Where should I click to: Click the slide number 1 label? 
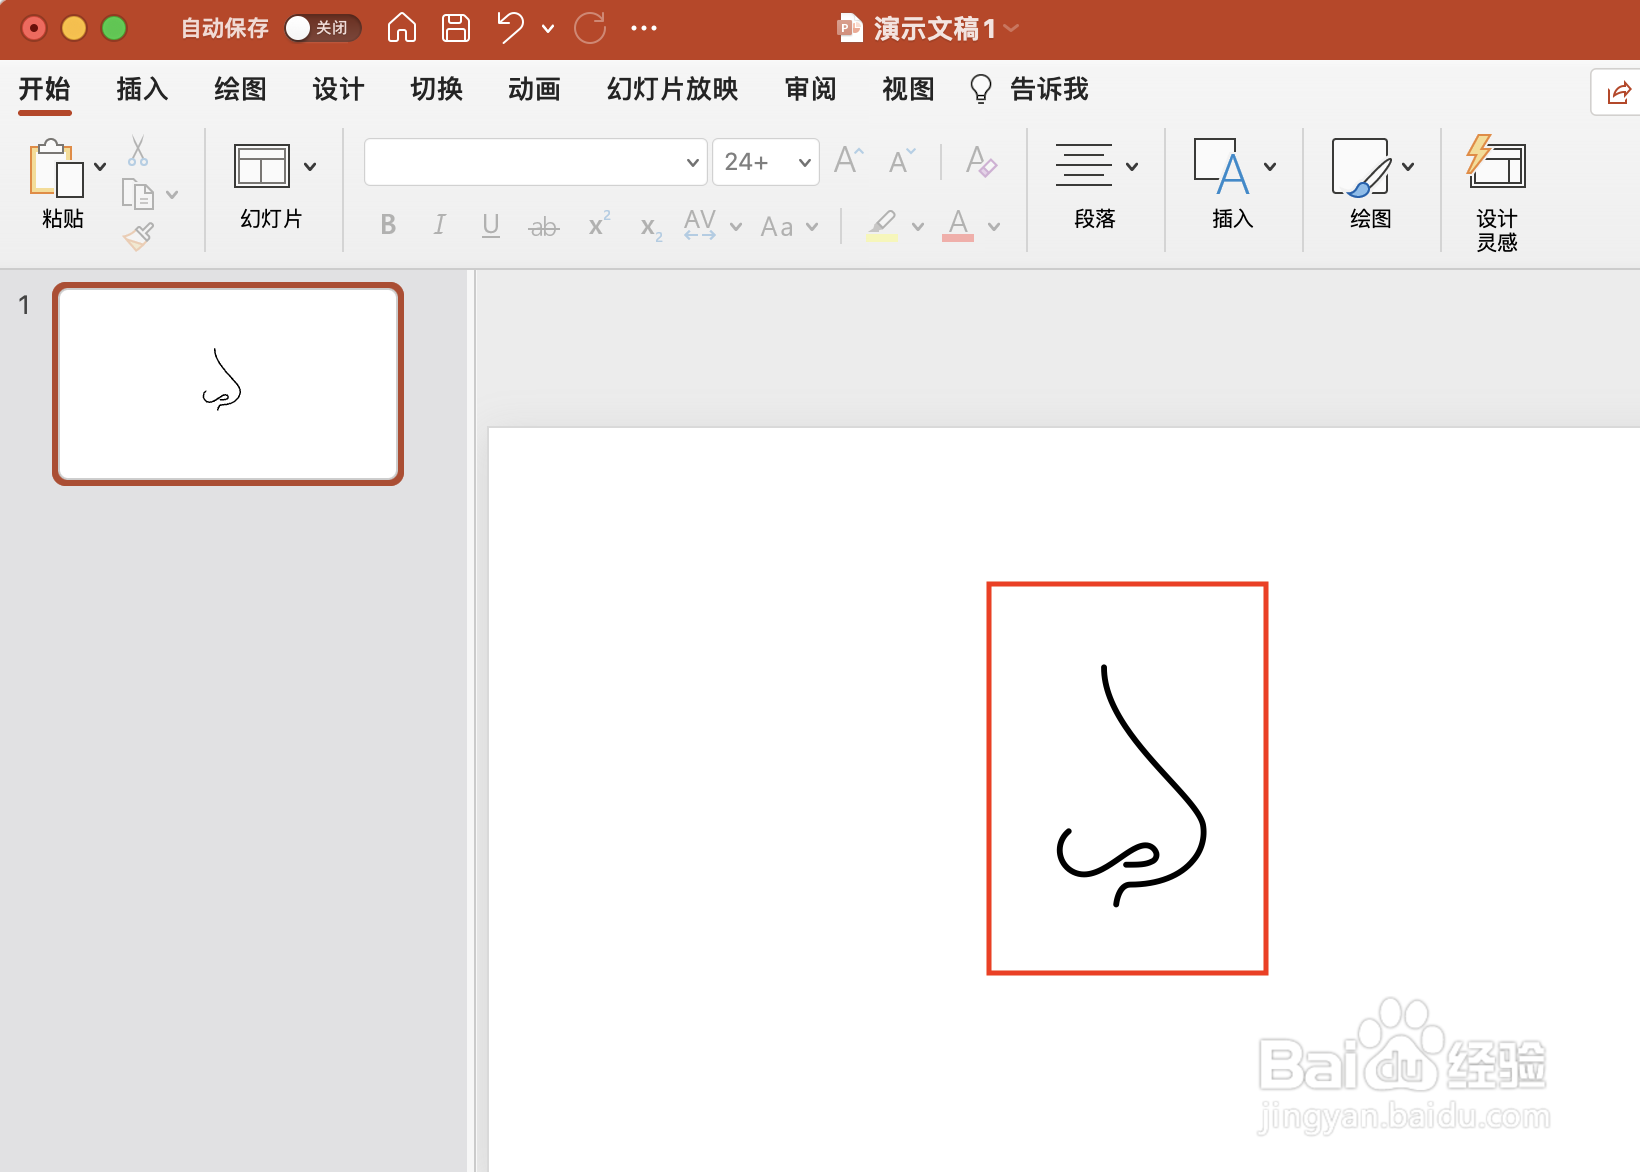coord(24,305)
